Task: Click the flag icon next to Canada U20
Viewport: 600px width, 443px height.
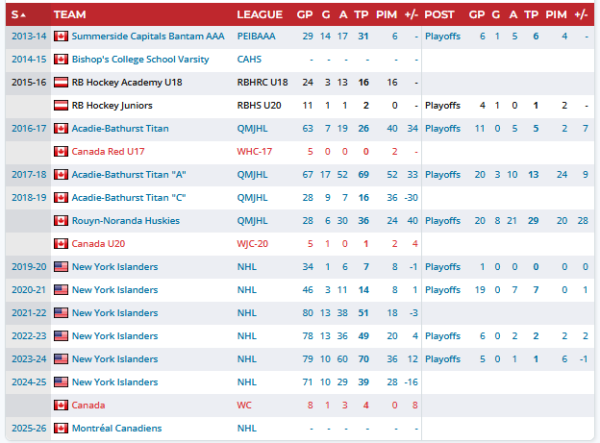Action: tap(60, 243)
